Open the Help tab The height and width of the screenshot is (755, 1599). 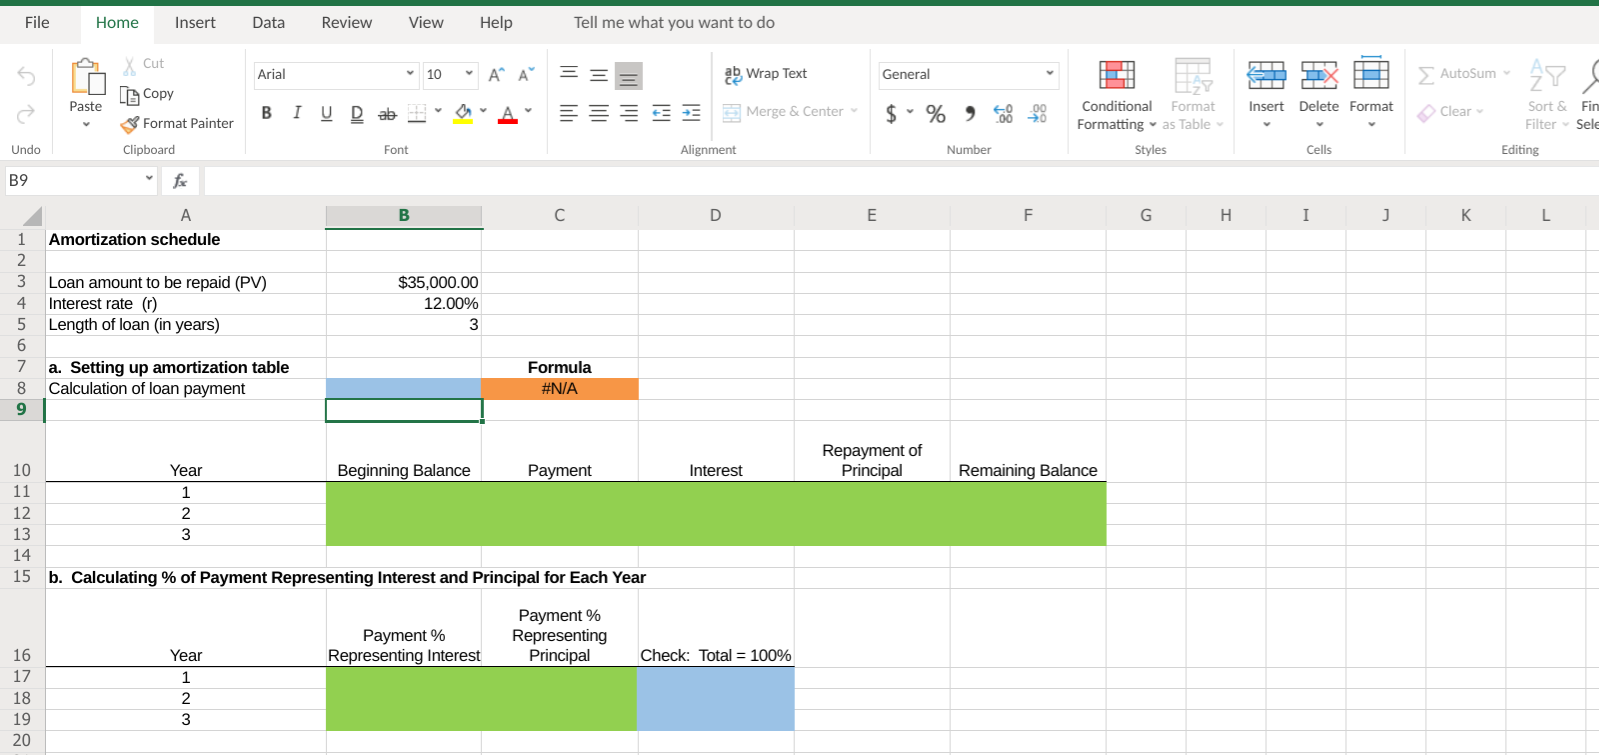[496, 22]
